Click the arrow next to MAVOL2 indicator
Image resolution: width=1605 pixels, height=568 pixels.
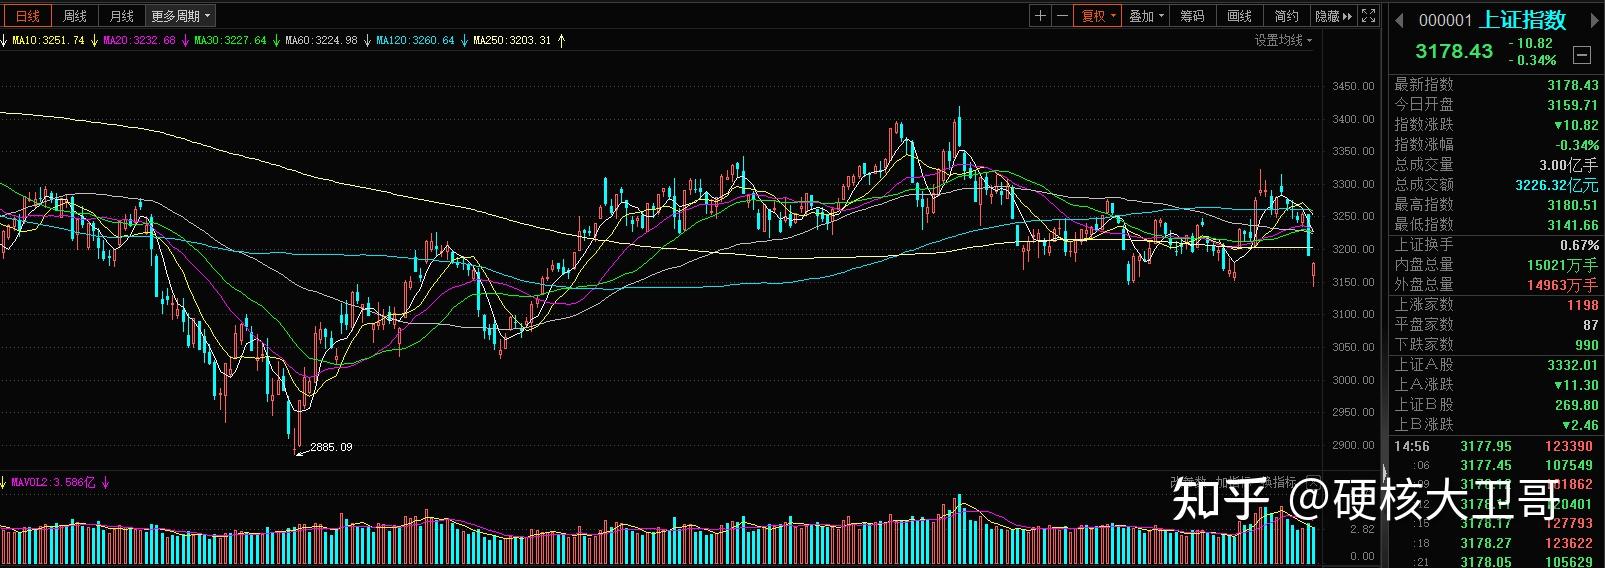pos(105,482)
